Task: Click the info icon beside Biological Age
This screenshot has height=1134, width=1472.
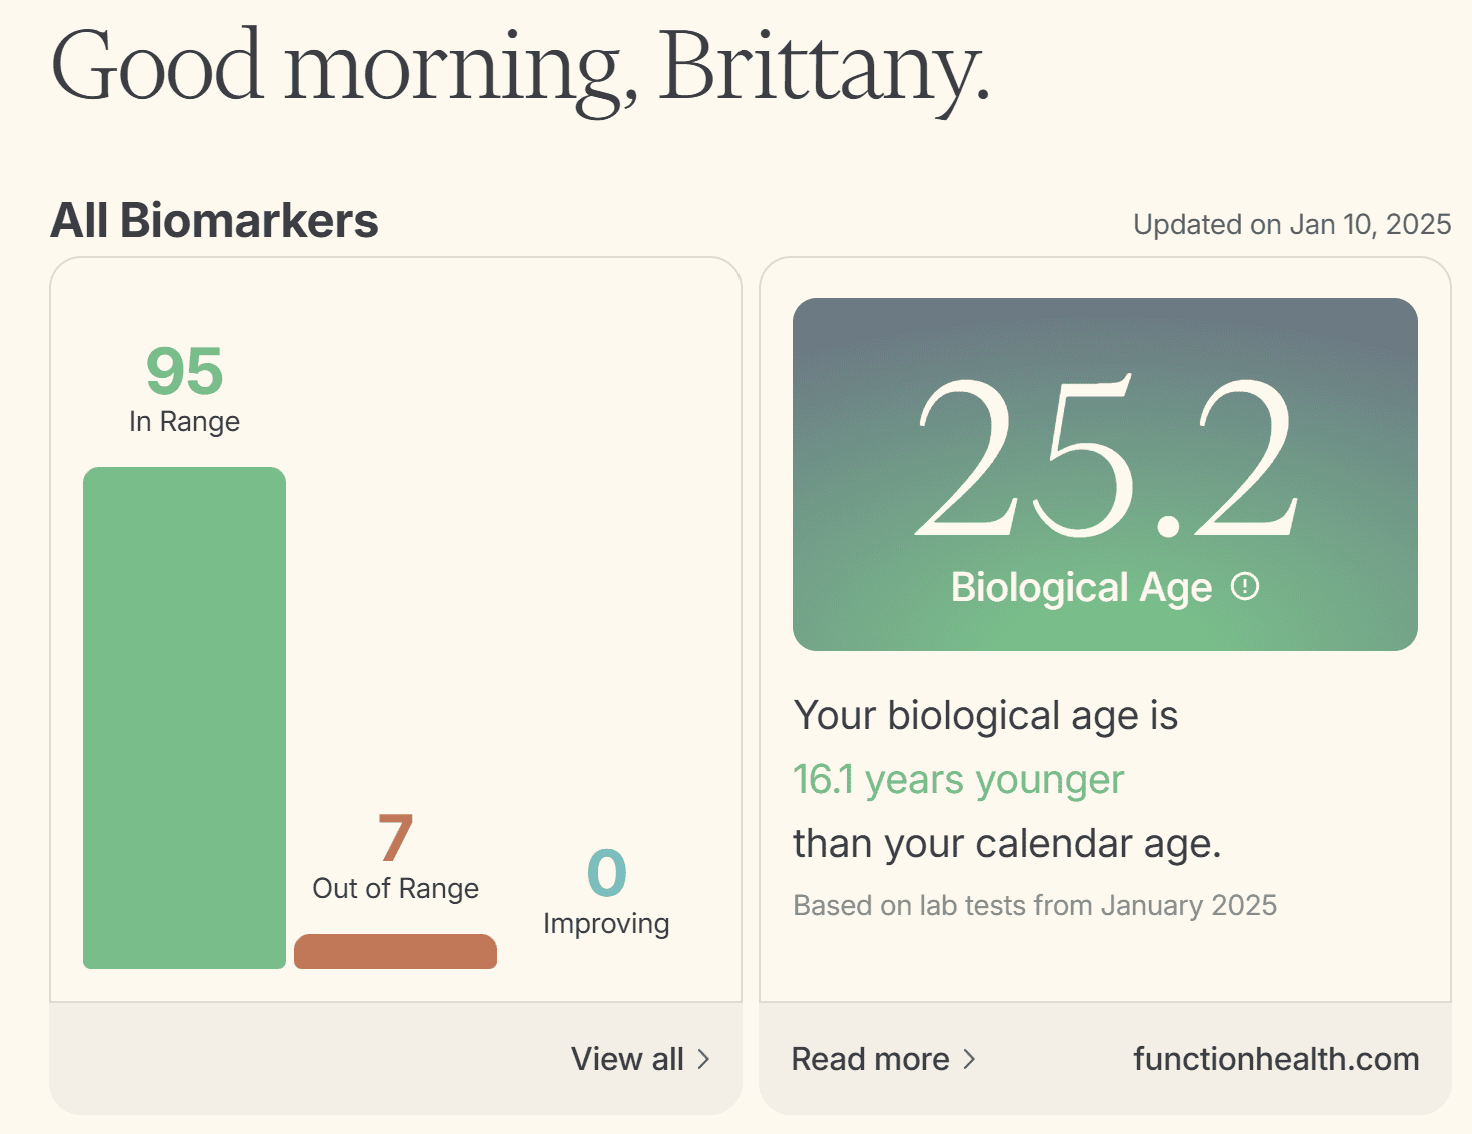Action: pos(1245,586)
